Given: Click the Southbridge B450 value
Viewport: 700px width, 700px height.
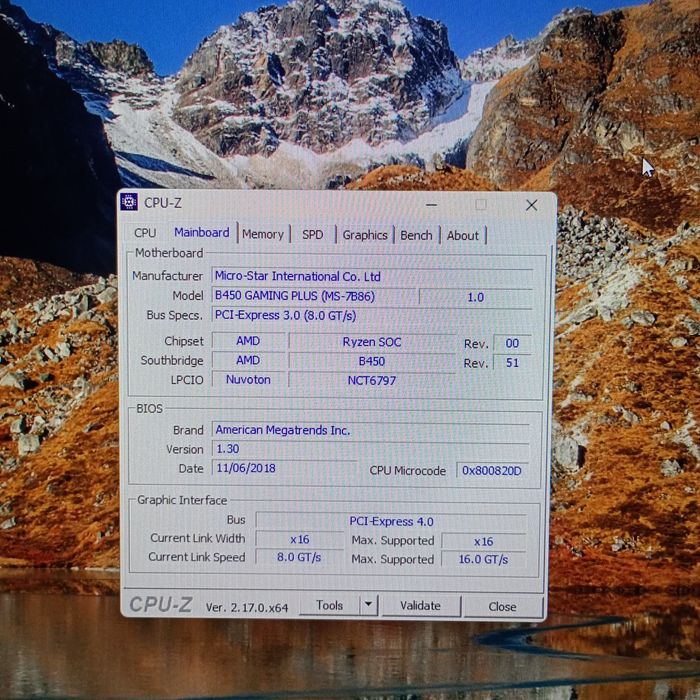Looking at the screenshot, I should (x=372, y=361).
